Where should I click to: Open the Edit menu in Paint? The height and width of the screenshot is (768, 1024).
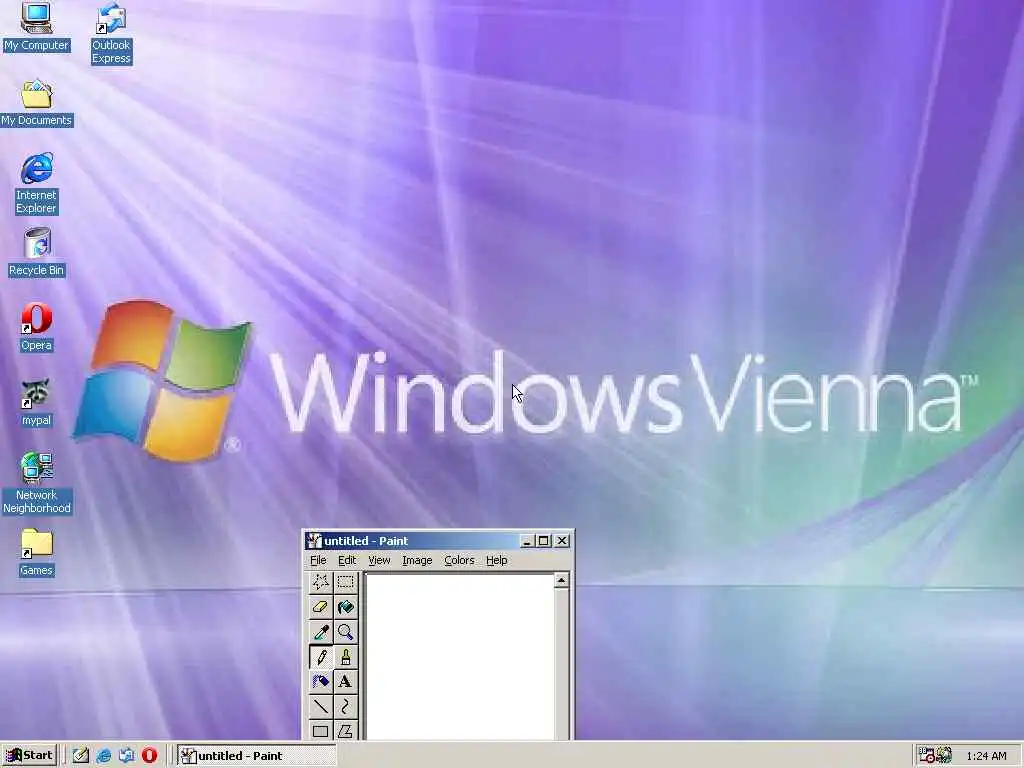click(x=347, y=560)
